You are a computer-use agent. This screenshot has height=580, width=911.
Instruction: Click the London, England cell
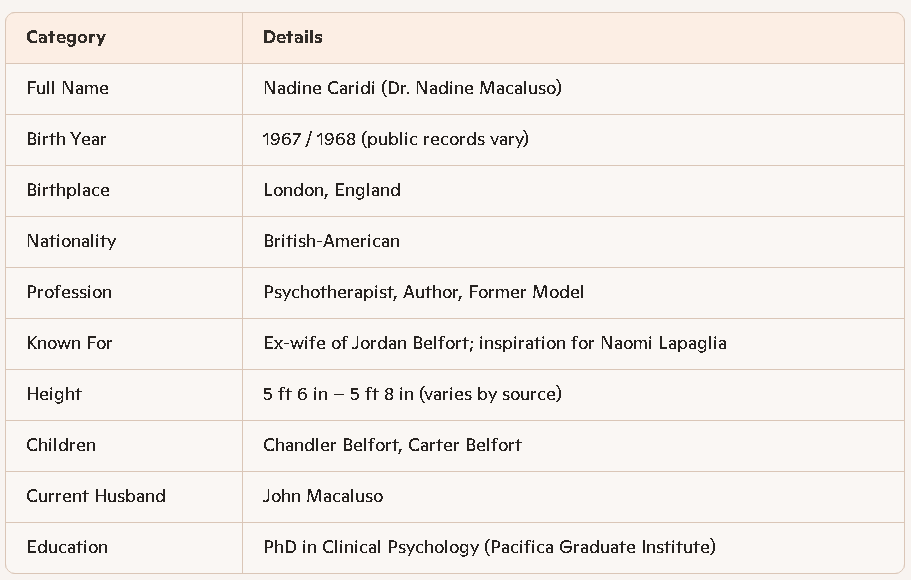point(332,190)
